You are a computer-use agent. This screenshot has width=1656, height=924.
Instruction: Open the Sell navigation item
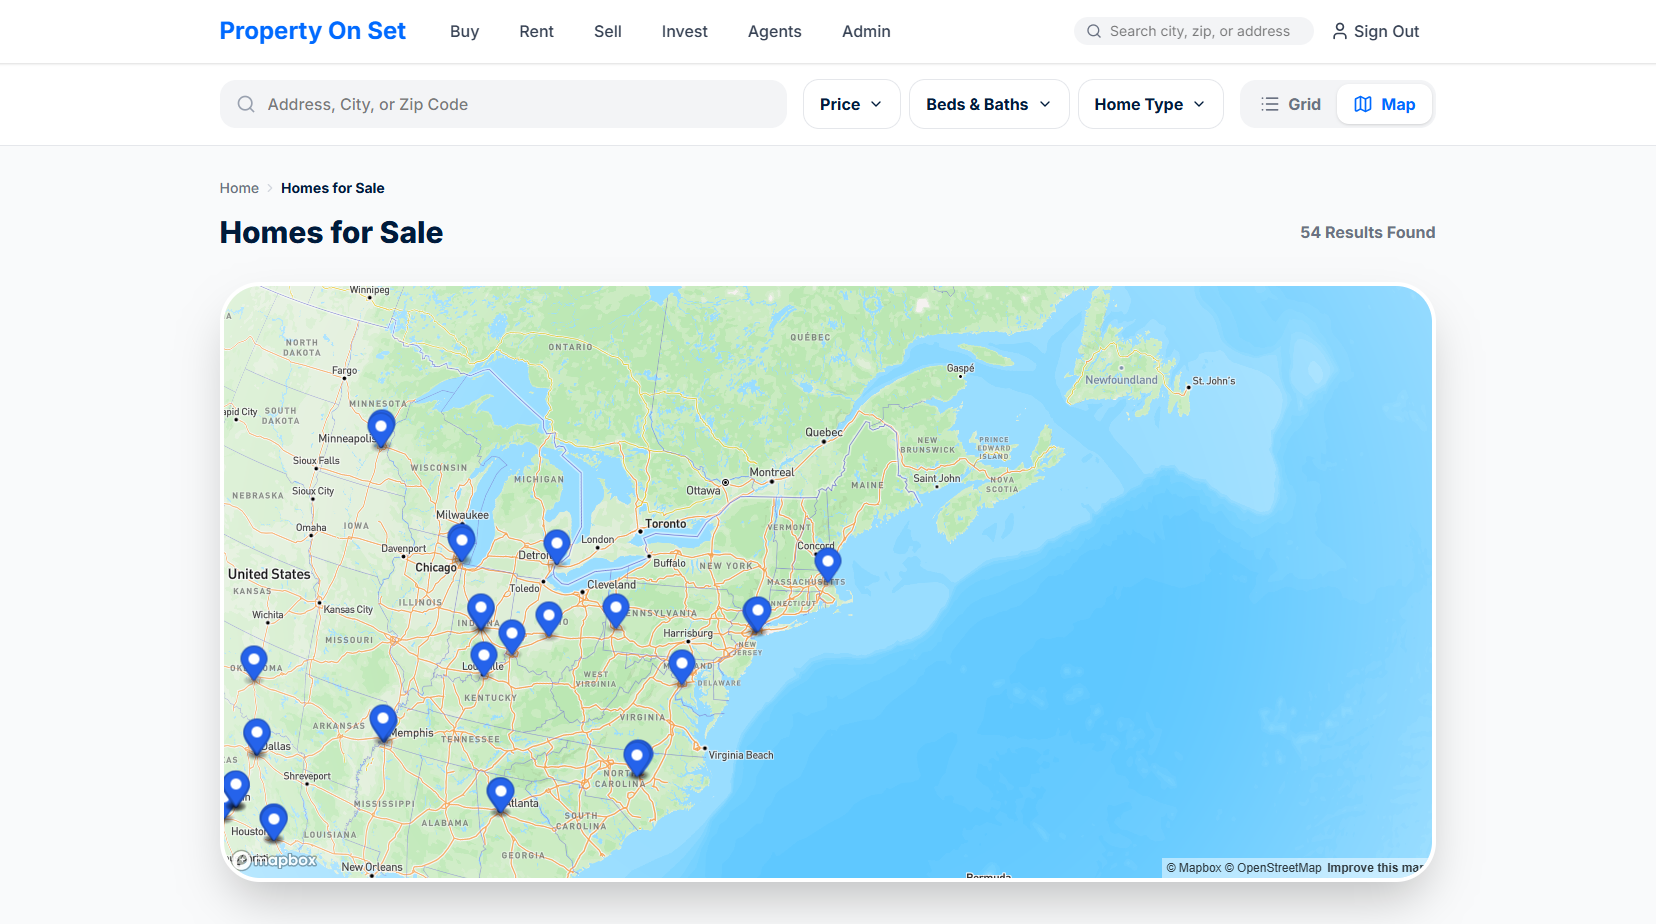(608, 31)
